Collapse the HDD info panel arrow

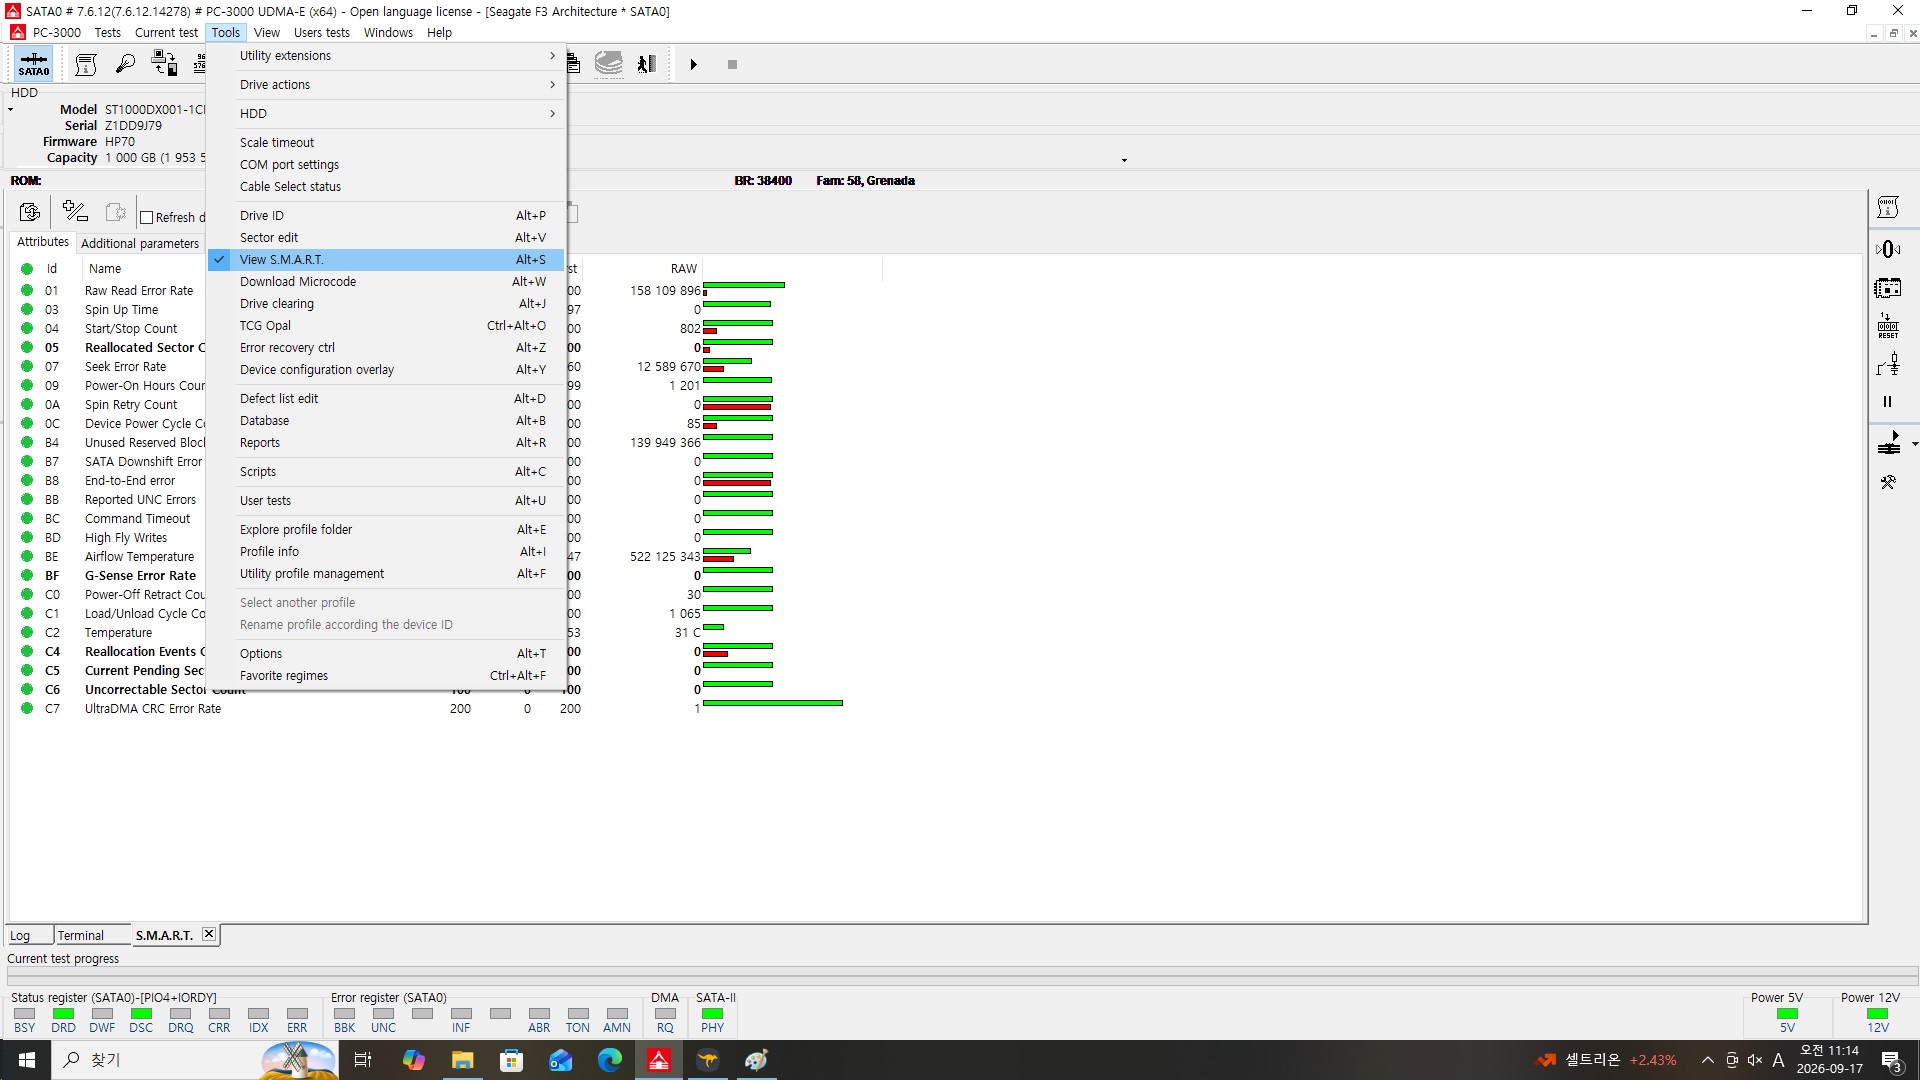point(11,110)
